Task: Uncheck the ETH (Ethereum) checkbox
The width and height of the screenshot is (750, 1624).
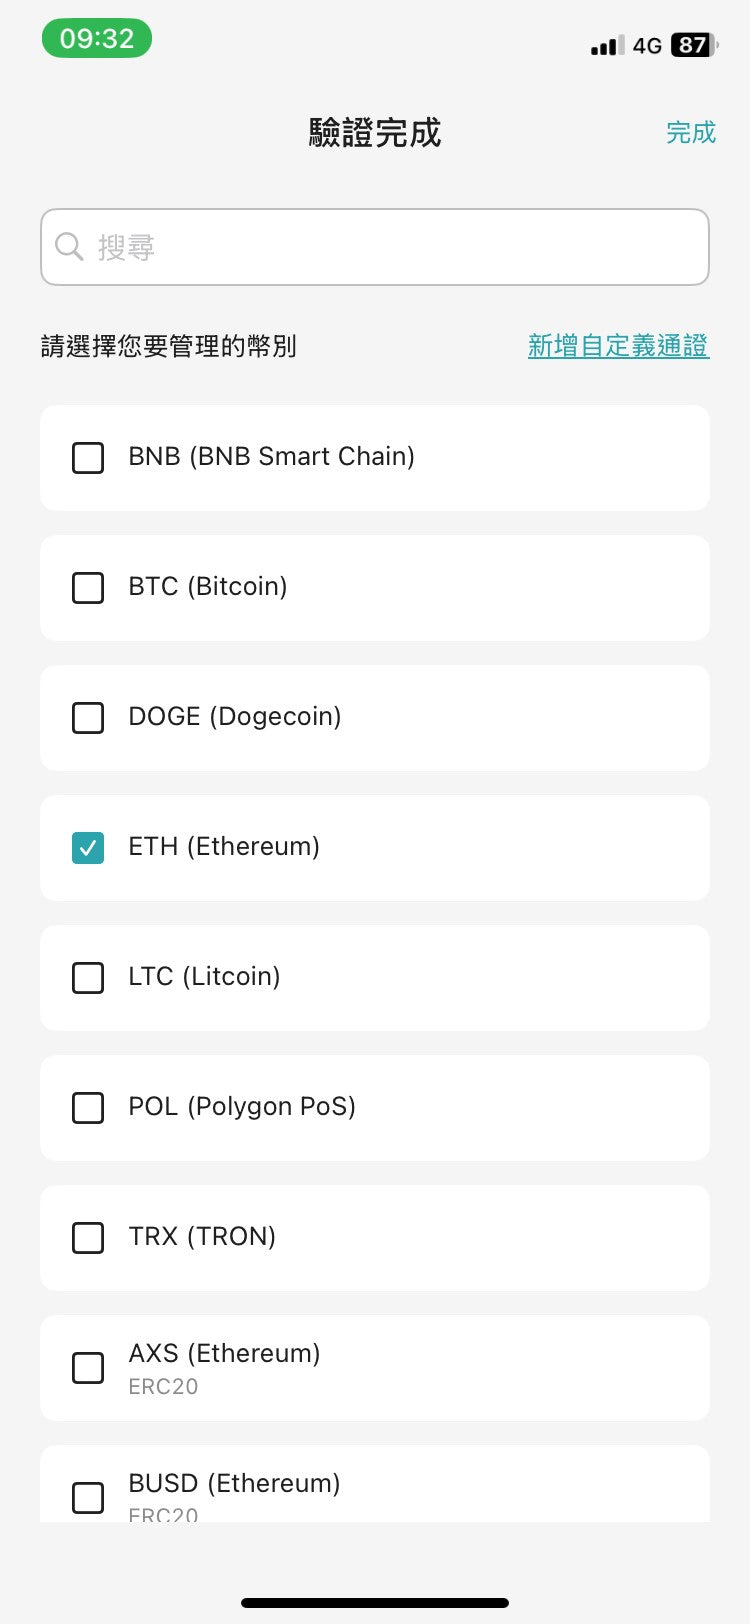Action: tap(88, 848)
